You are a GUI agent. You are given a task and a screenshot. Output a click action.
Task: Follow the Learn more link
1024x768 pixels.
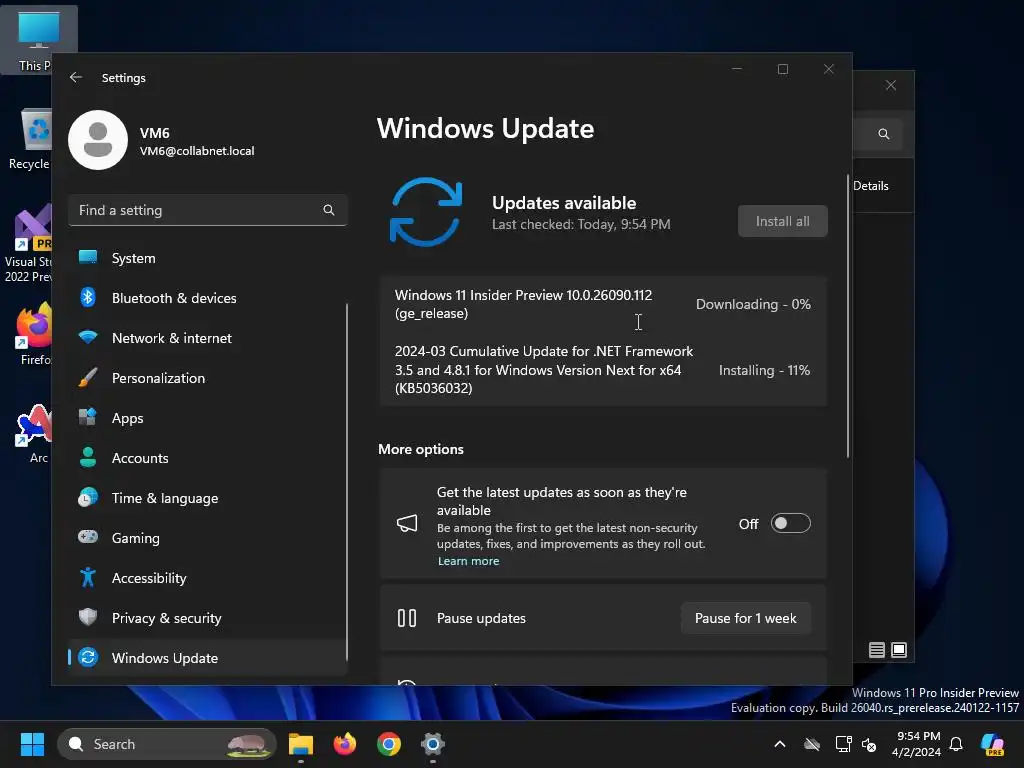(468, 561)
